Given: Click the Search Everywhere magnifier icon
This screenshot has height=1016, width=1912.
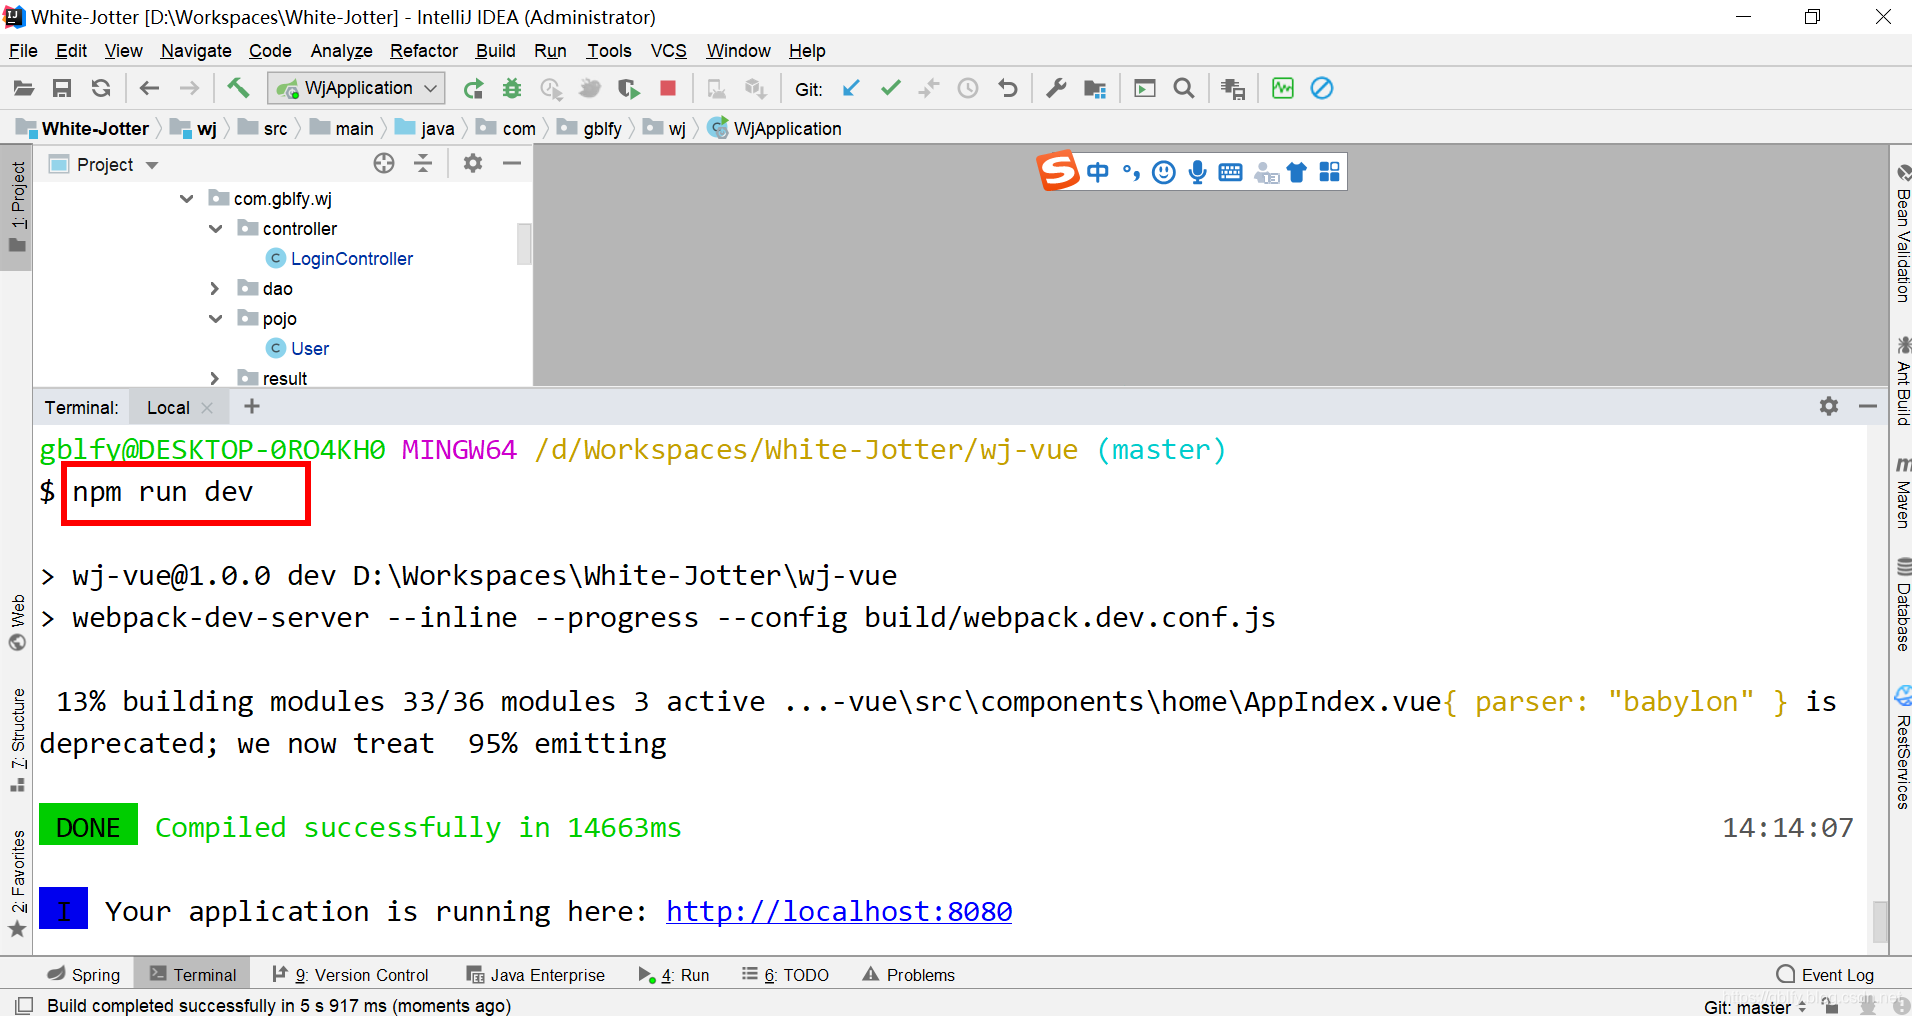Looking at the screenshot, I should (x=1184, y=89).
